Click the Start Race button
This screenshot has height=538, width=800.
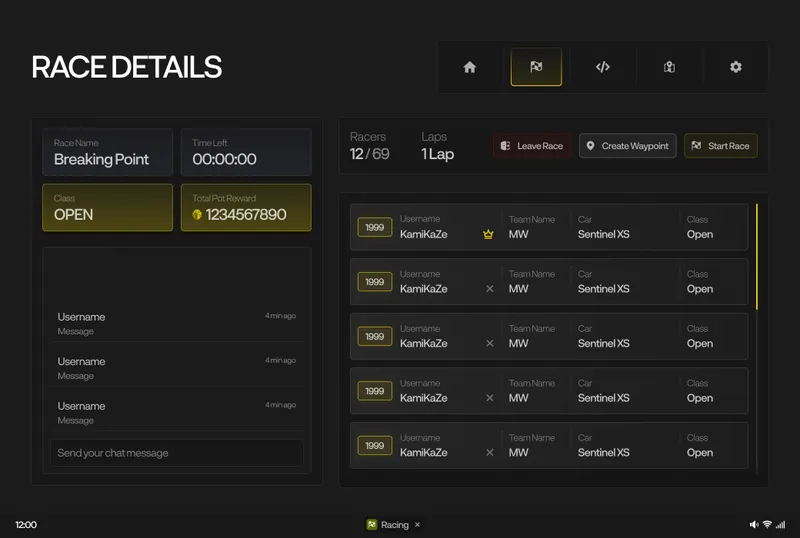pos(720,146)
